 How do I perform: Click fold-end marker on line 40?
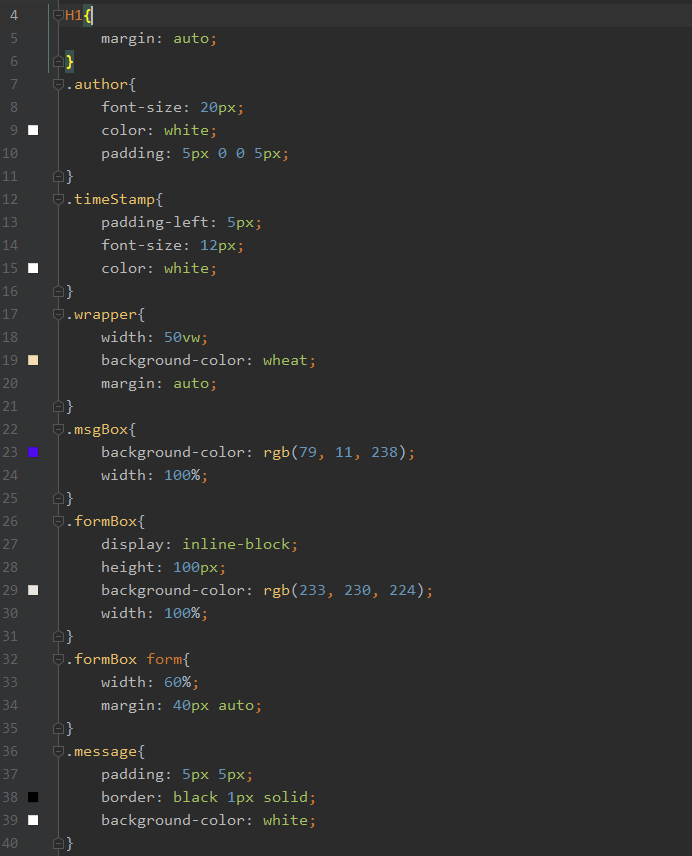point(58,844)
